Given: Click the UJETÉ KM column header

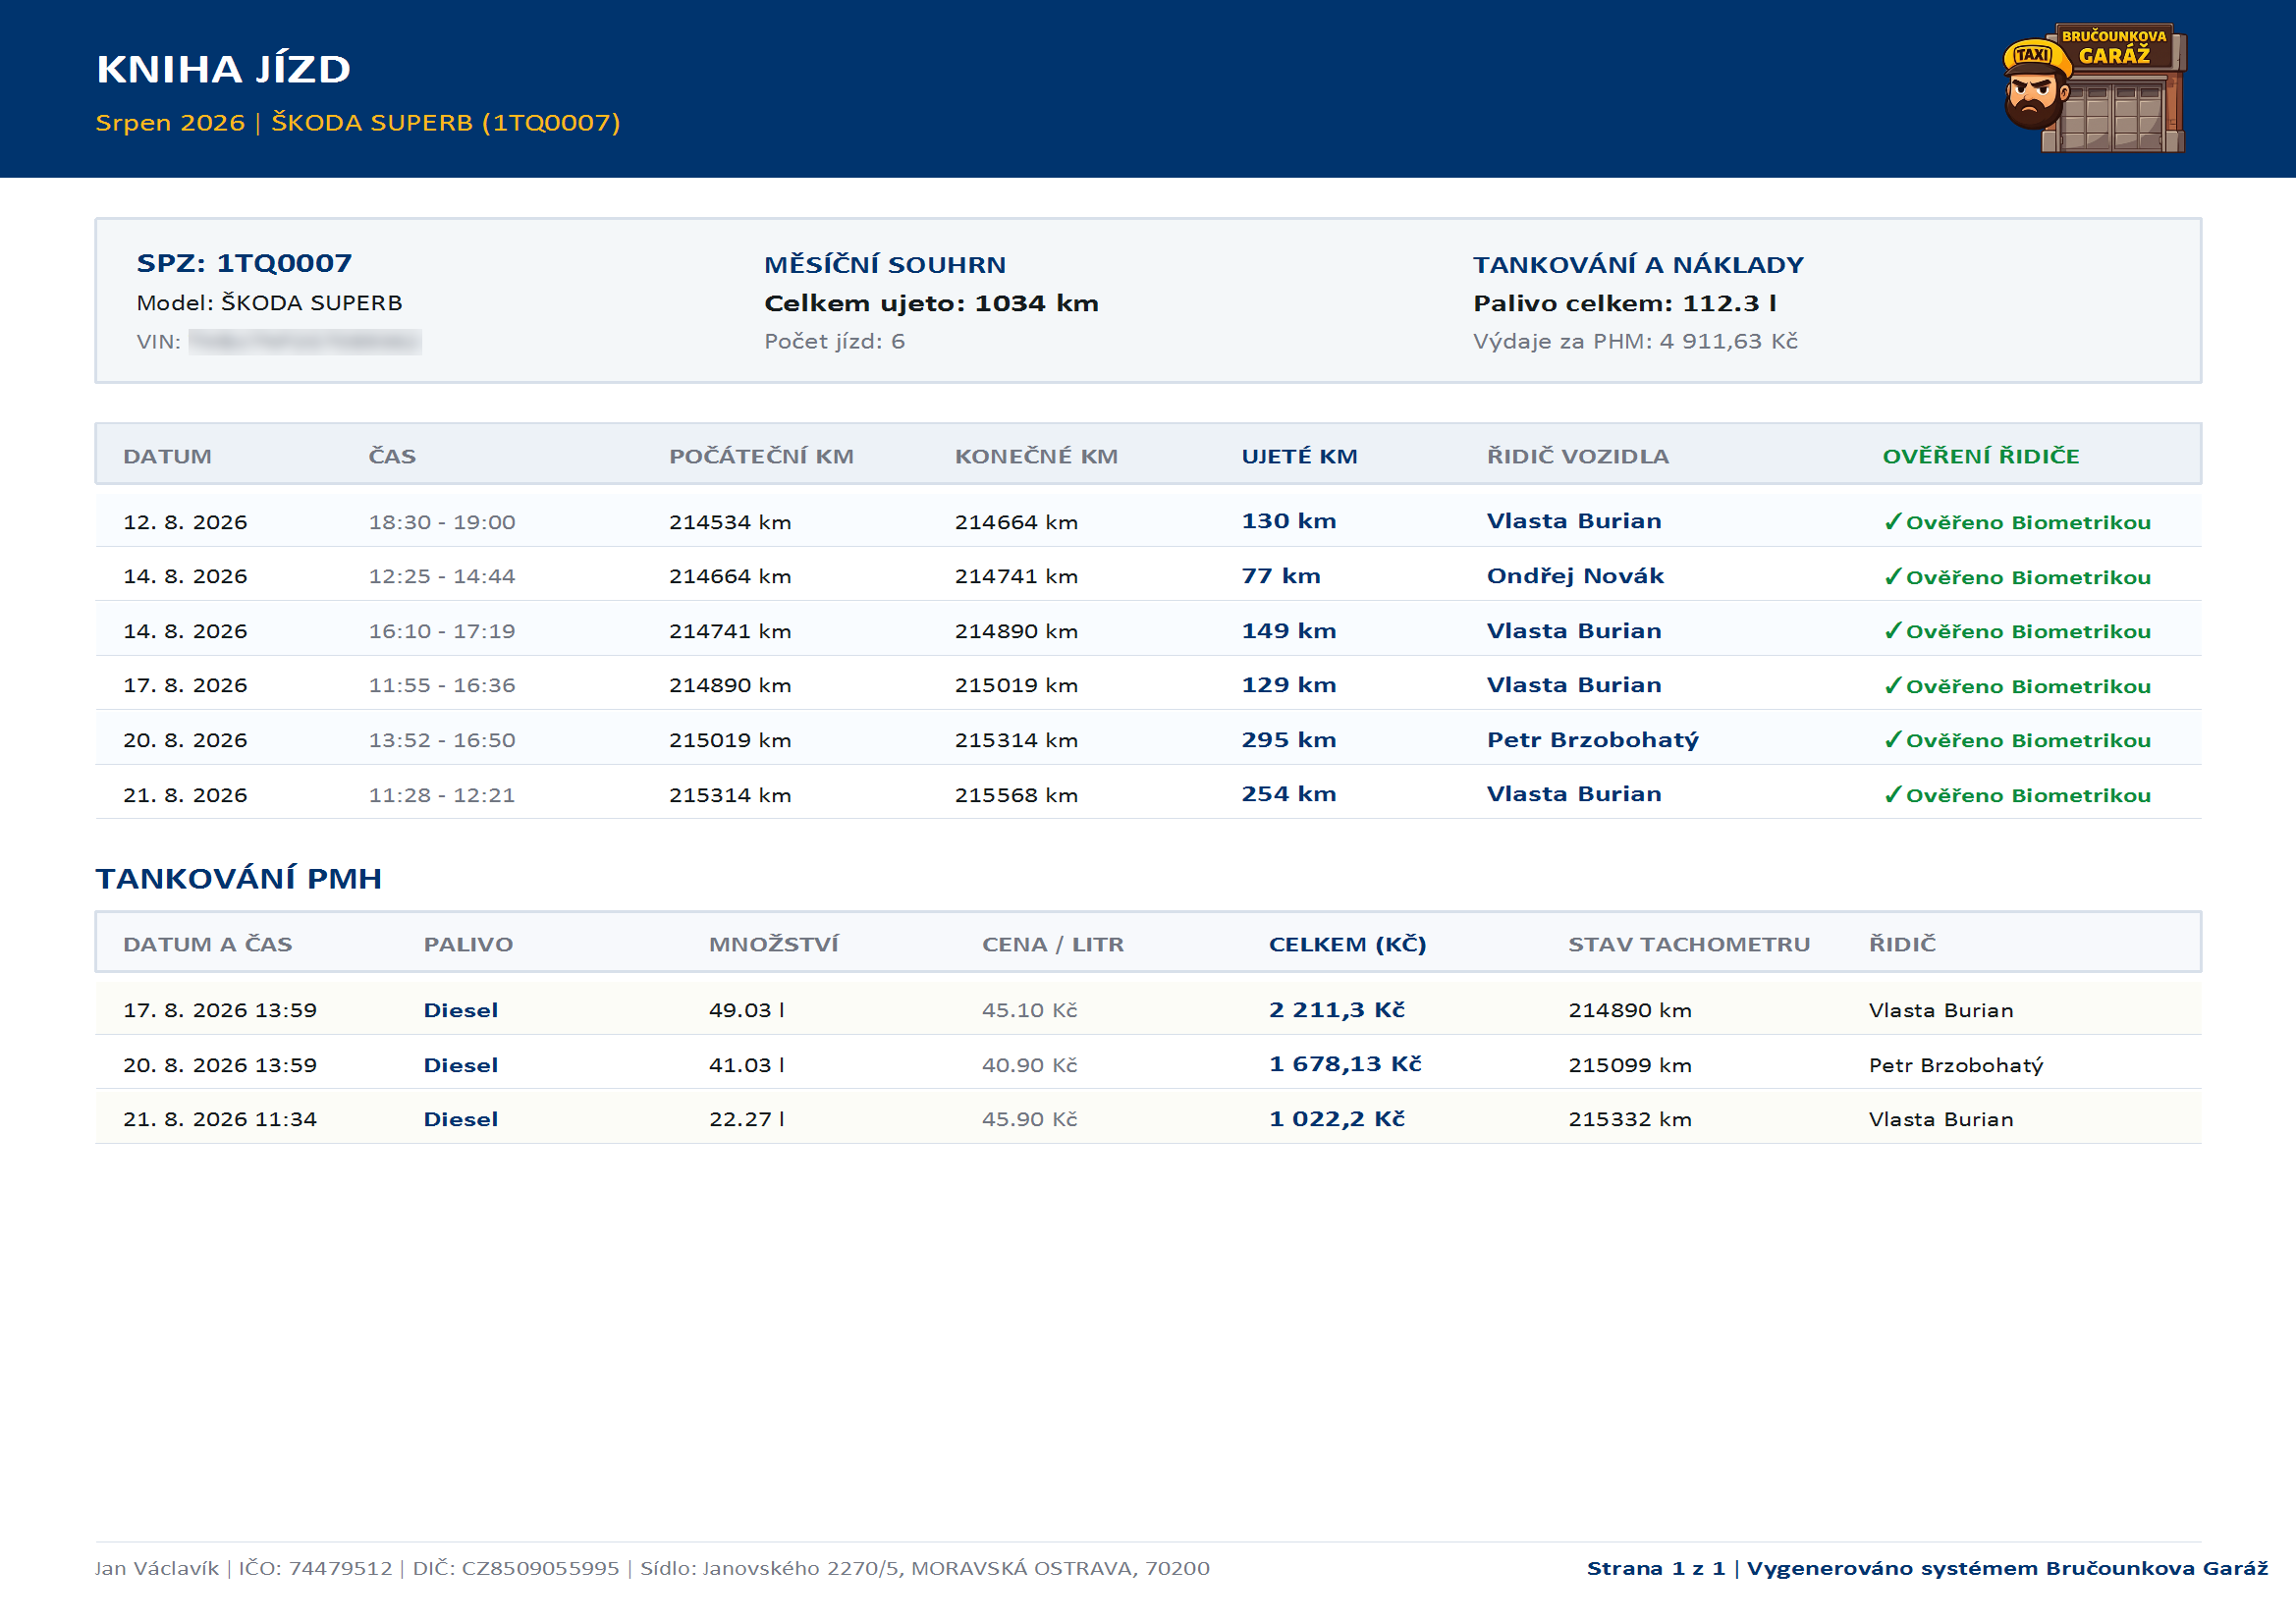Looking at the screenshot, I should click(1300, 456).
